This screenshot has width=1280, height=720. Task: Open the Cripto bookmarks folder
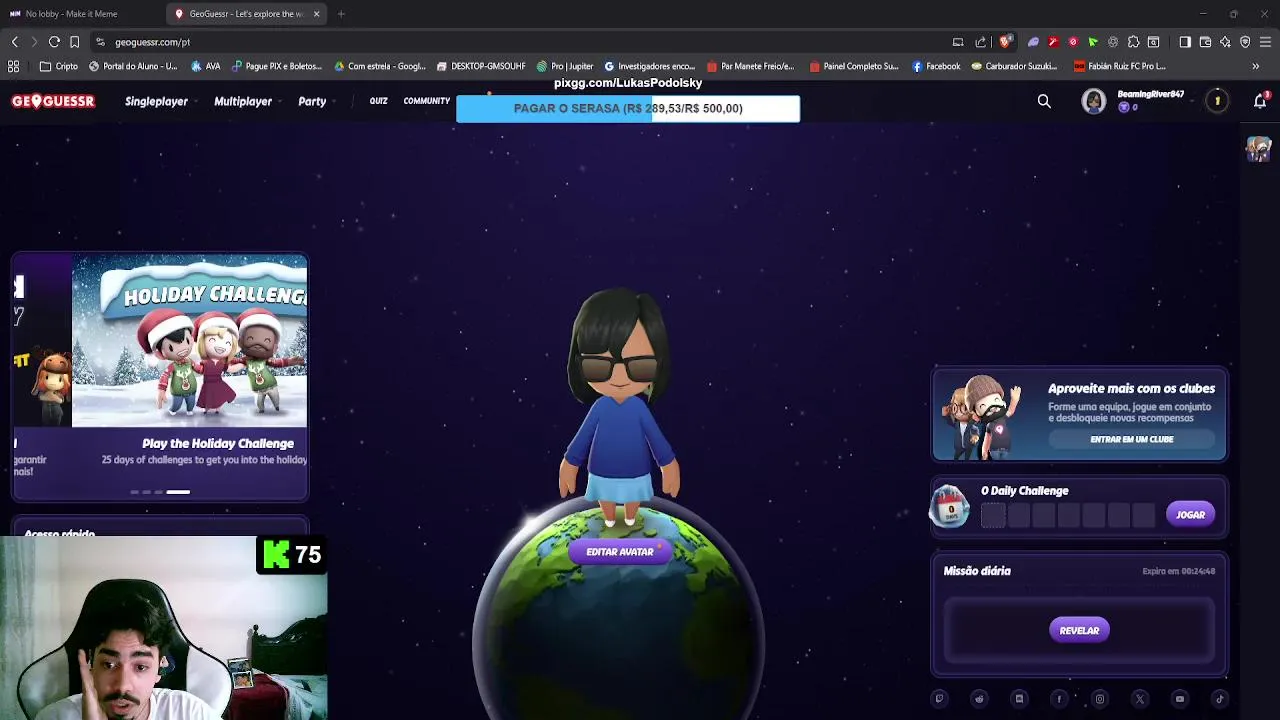(59, 66)
